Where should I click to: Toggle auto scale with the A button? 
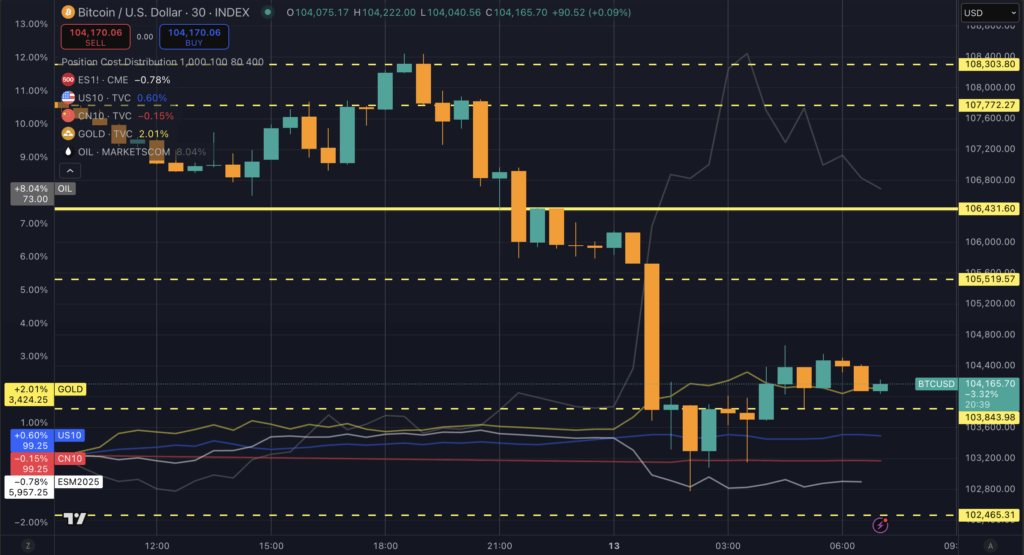(x=991, y=546)
